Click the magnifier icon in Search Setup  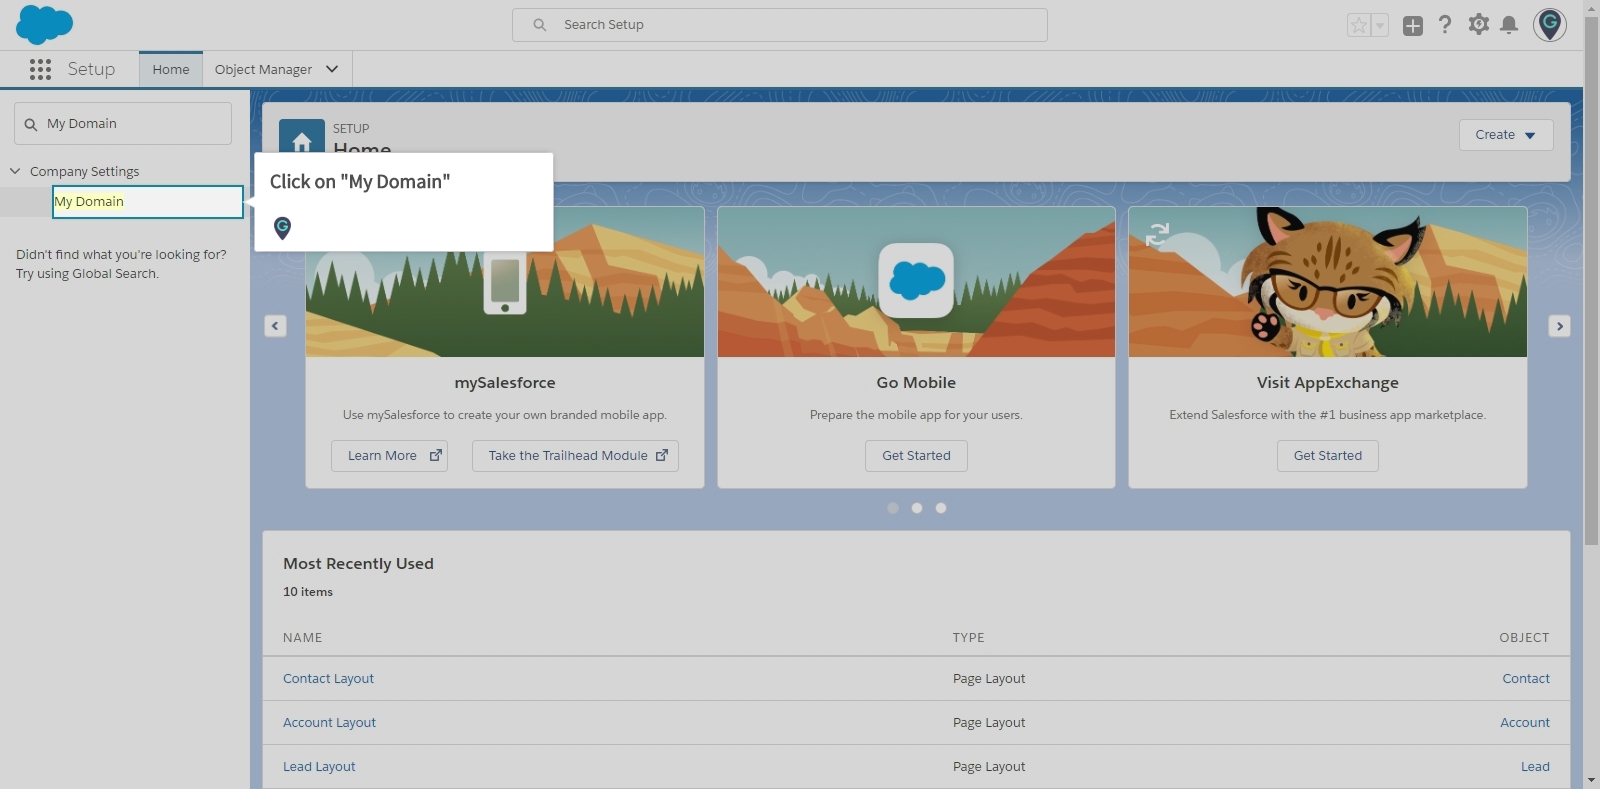point(539,25)
